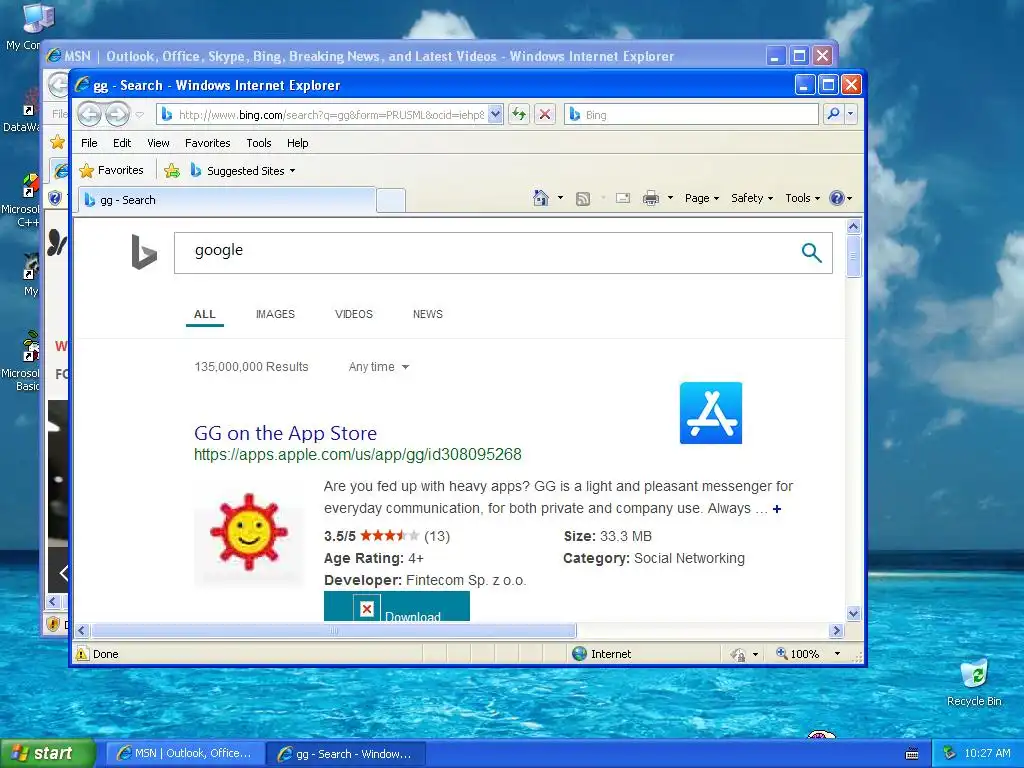Click the IE page icon in the gg - Search title bar
This screenshot has height=768, width=1024.
coord(82,85)
